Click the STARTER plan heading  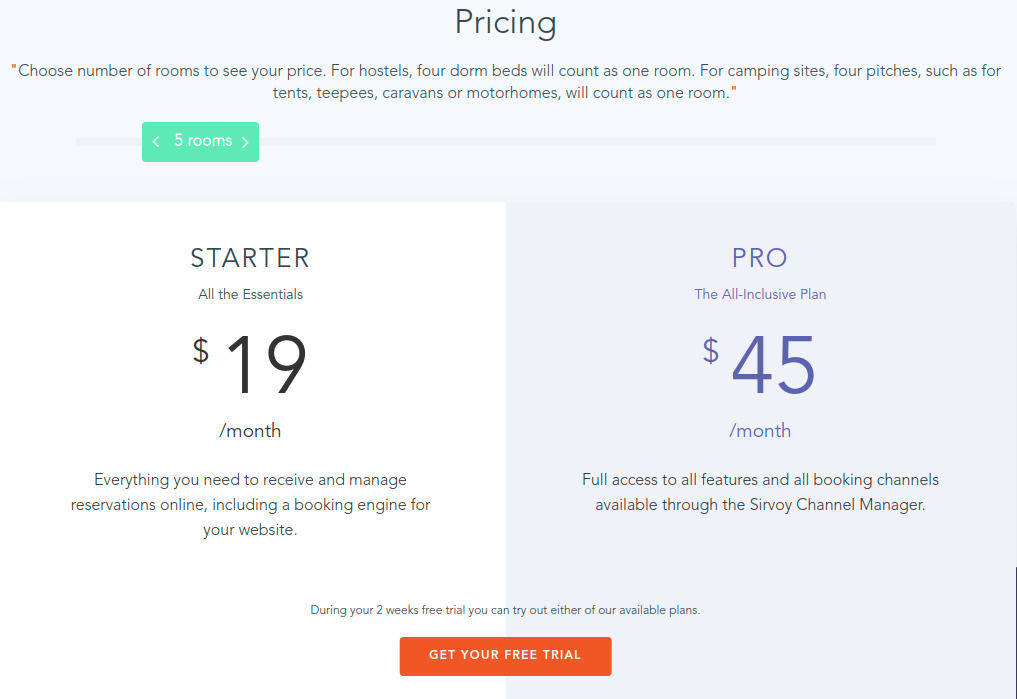(x=249, y=257)
